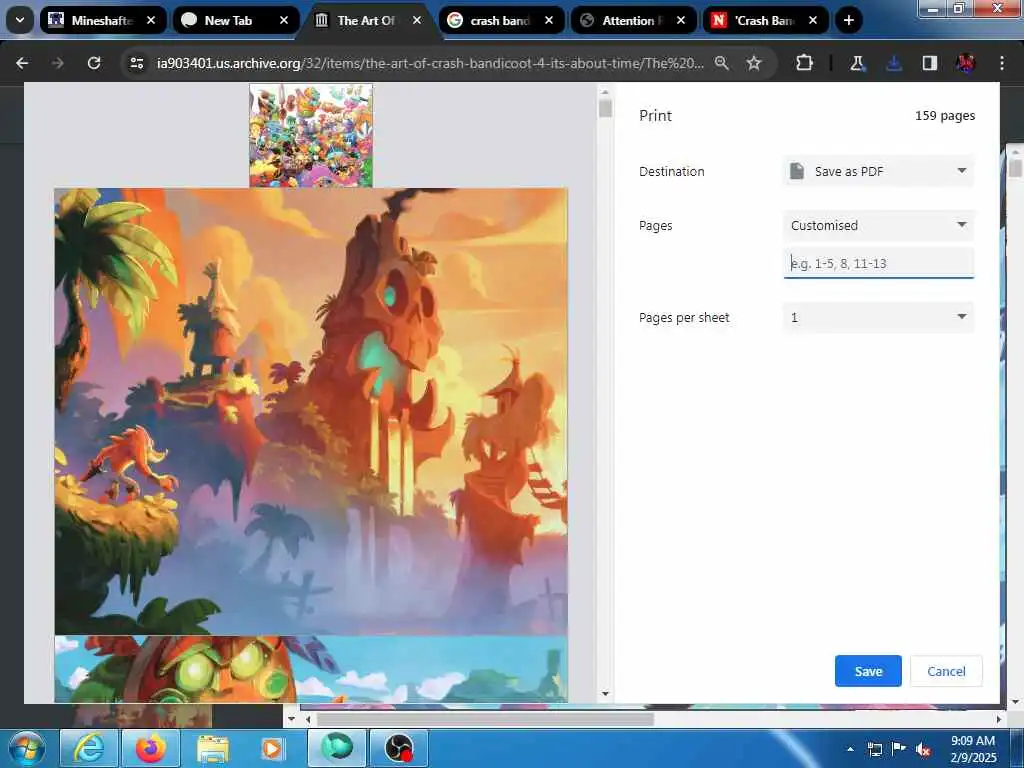Viewport: 1024px width, 768px height.
Task: Open the green round browser taskbar icon
Action: (337, 748)
